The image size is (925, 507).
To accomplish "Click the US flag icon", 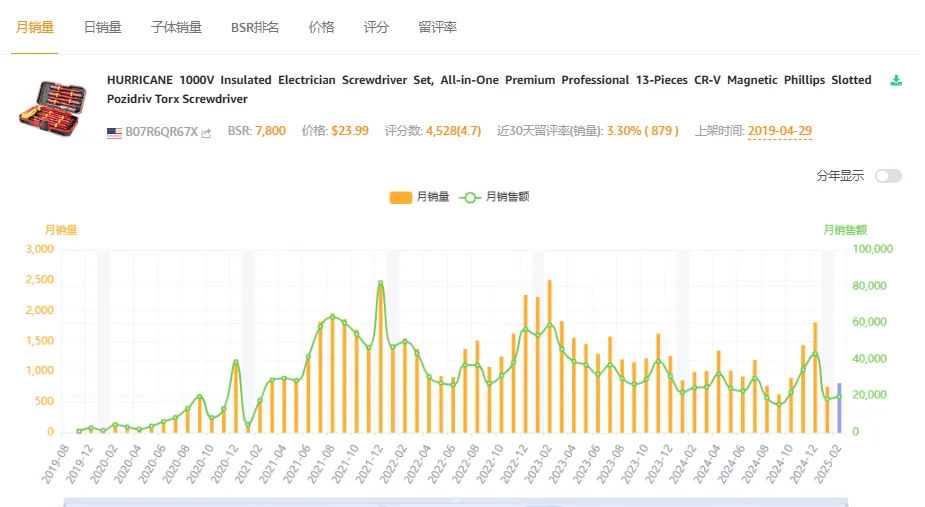I will coord(114,133).
